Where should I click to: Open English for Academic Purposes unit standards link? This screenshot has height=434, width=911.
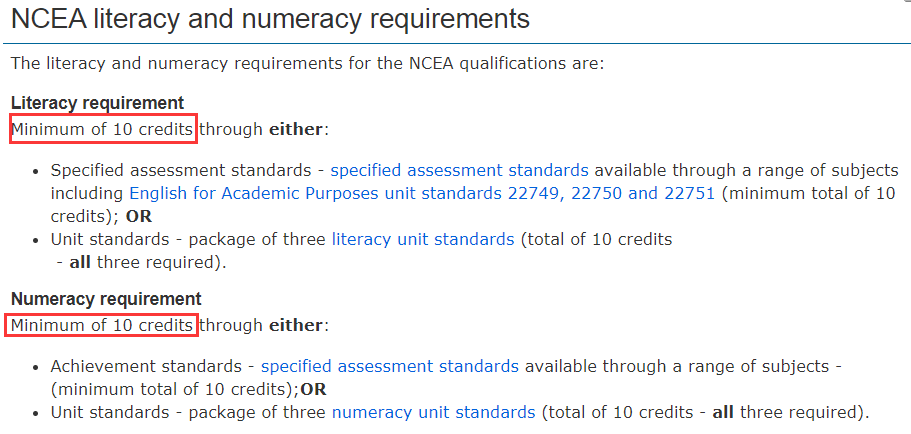tap(422, 193)
